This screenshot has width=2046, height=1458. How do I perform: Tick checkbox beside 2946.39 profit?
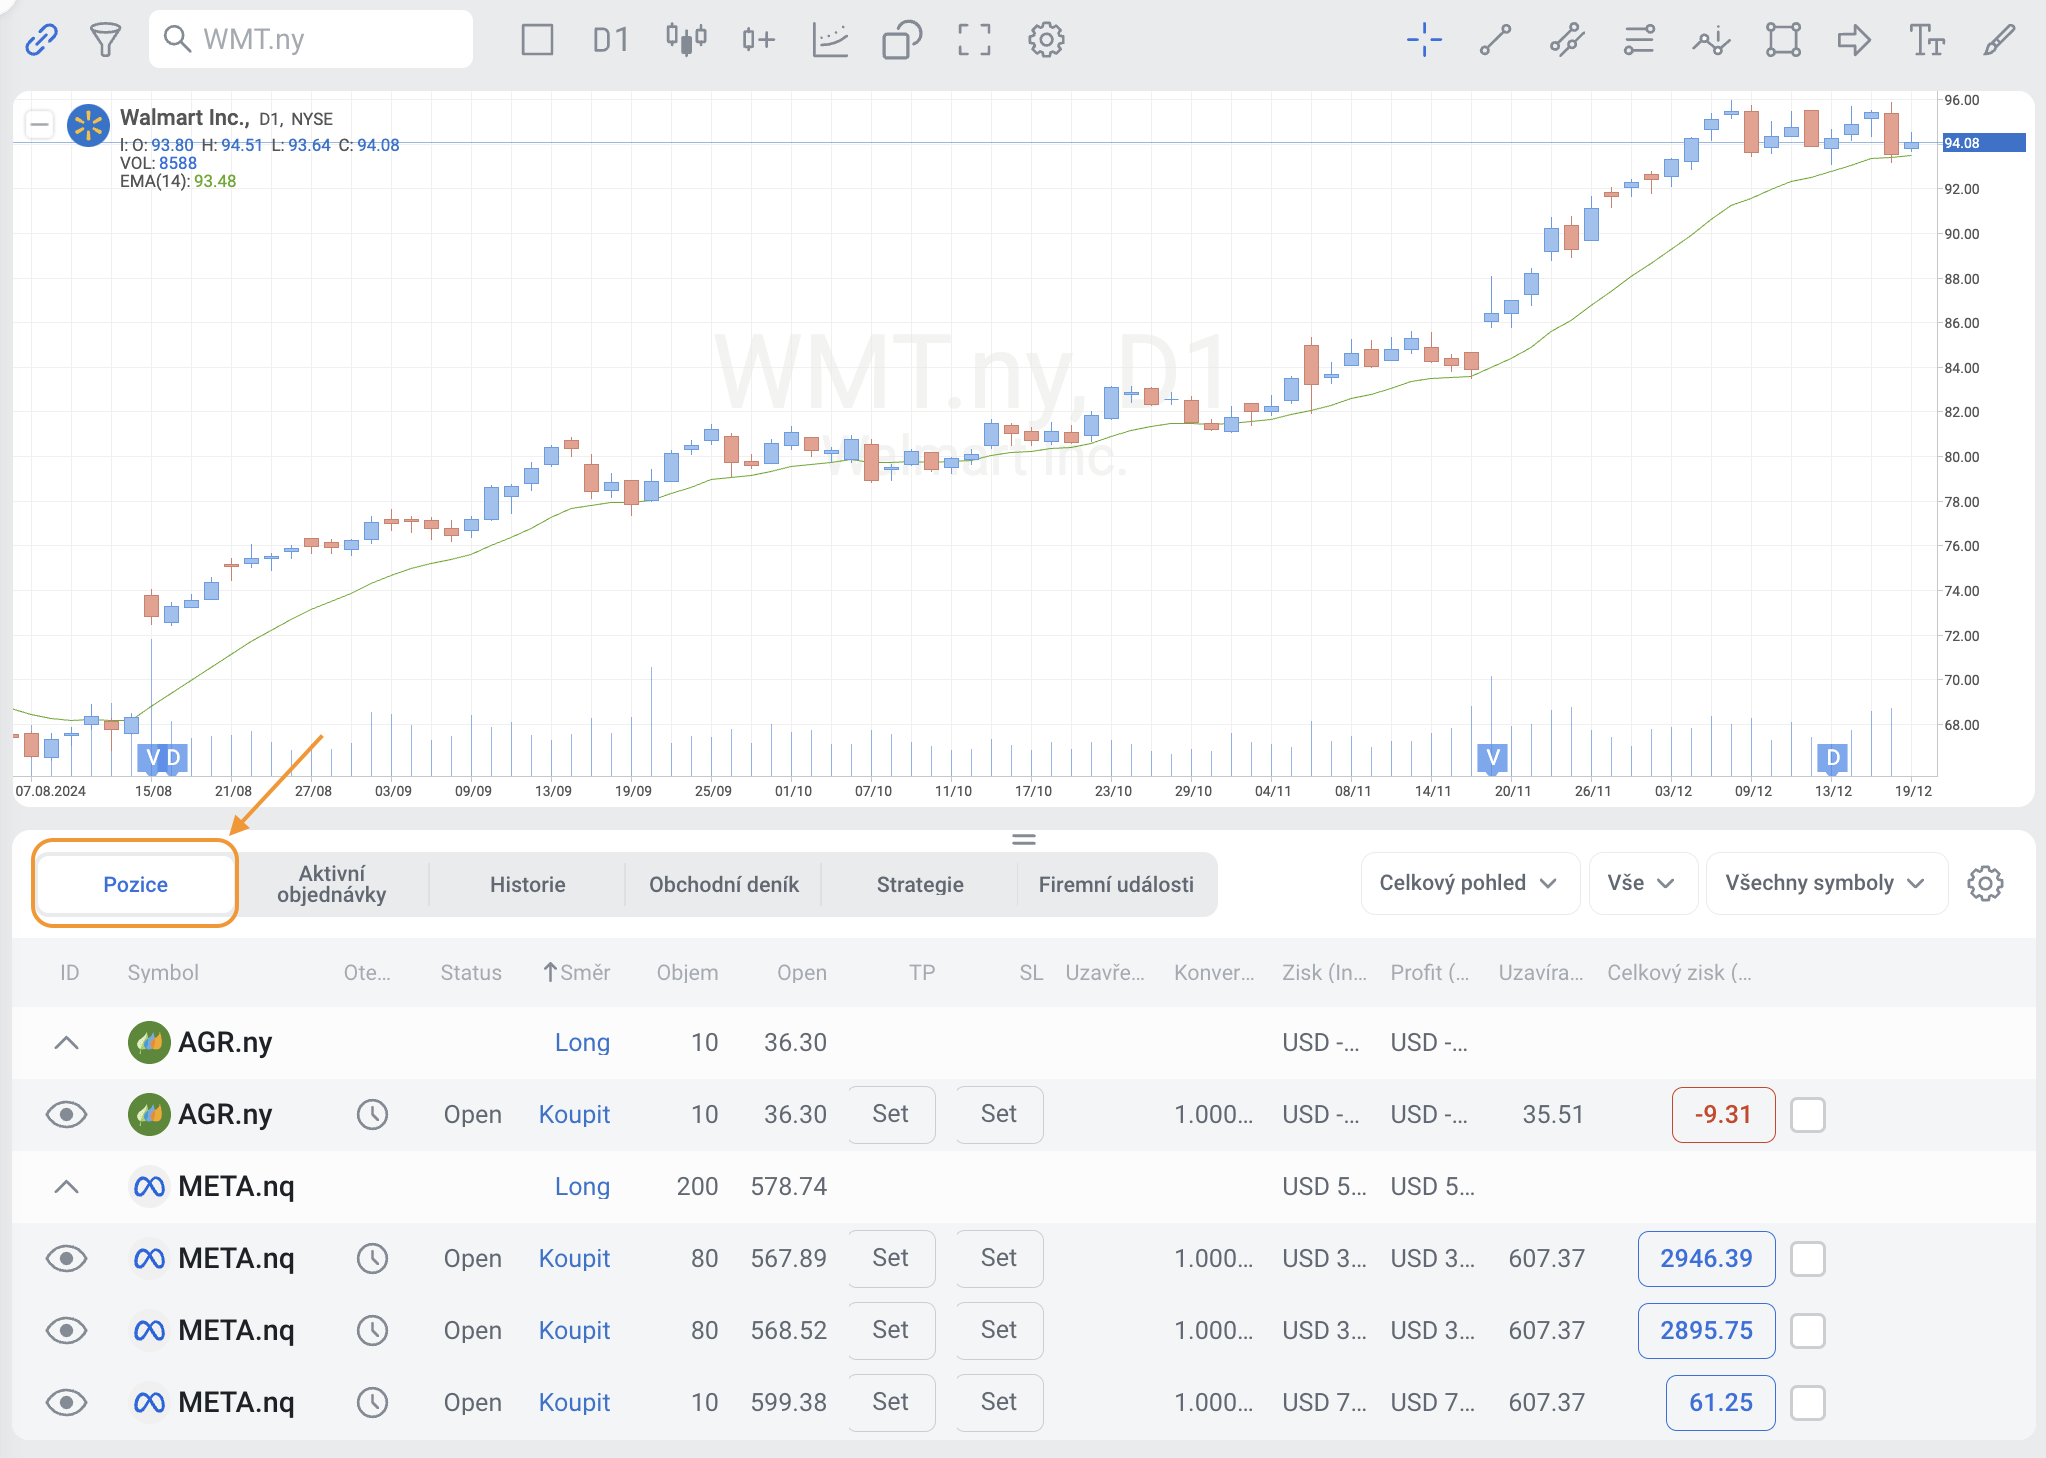click(x=1807, y=1259)
